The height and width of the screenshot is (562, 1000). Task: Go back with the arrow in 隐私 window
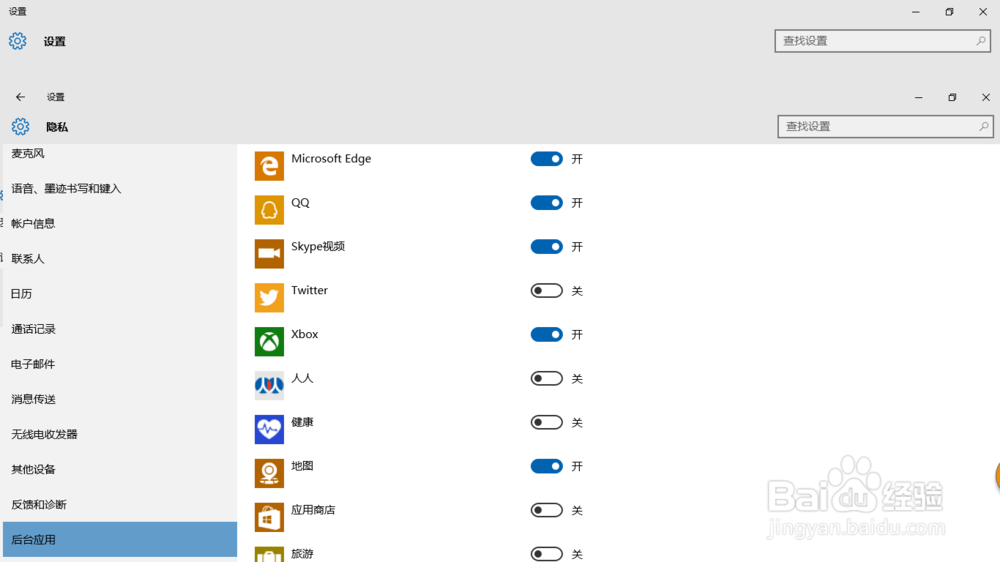click(20, 97)
